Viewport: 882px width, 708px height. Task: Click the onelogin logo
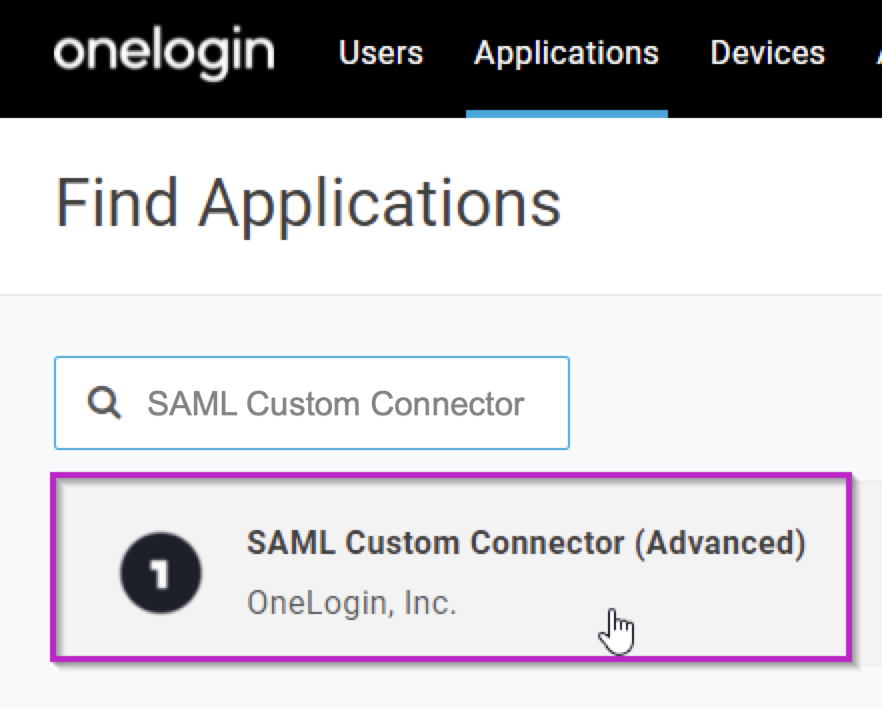coord(163,53)
